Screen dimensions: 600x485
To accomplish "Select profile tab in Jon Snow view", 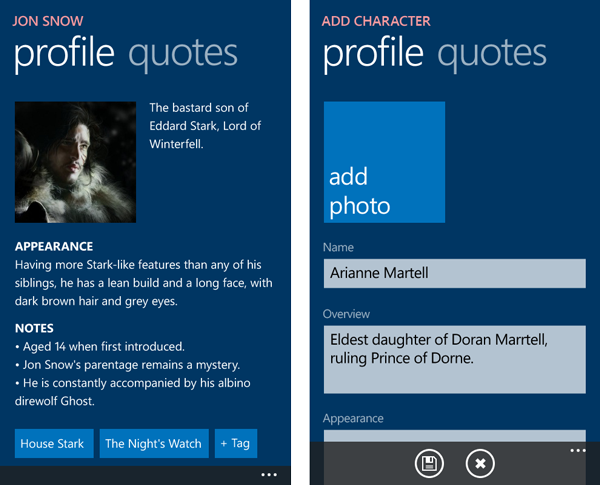I will pyautogui.click(x=64, y=54).
